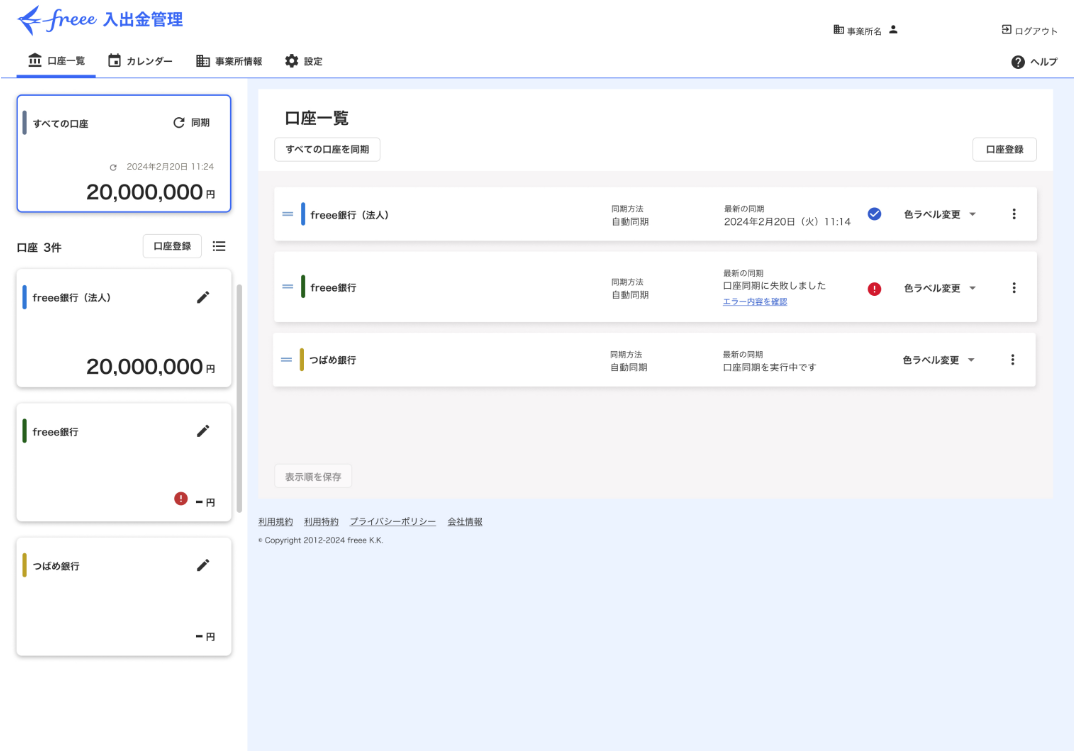Open the ヘルプ menu
Screen dimensions: 1074x751
click(x=1034, y=62)
